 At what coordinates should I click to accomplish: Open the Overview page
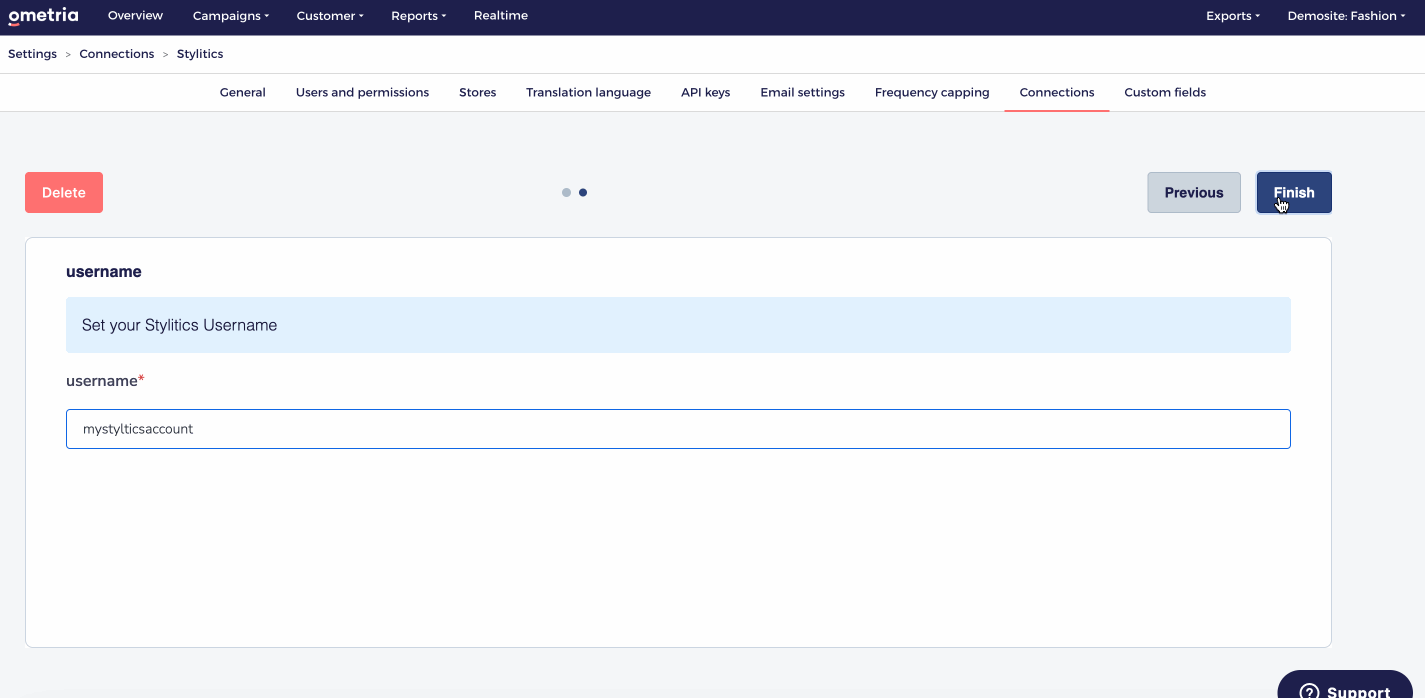tap(135, 16)
